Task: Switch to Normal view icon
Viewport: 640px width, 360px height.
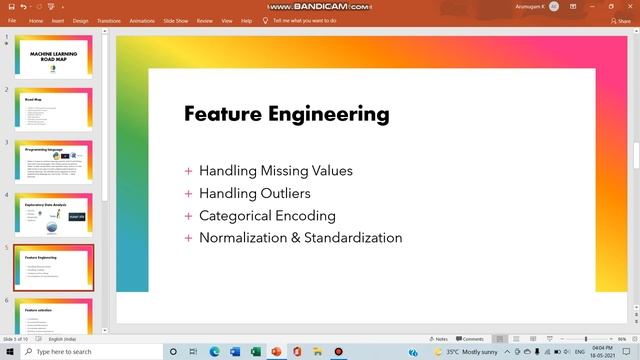Action: click(x=500, y=339)
